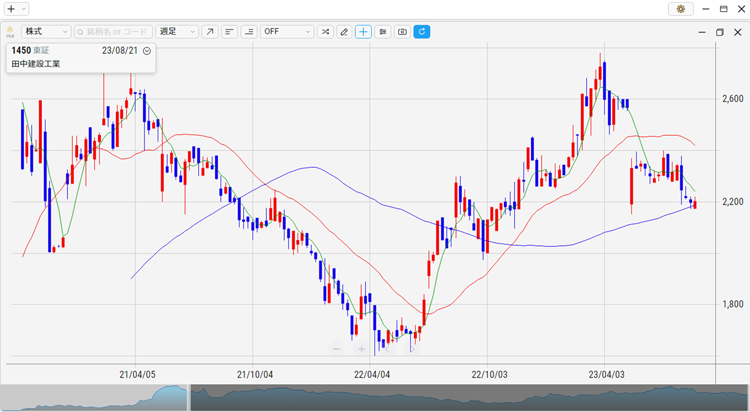Open the 株式 asset type dropdown
750x412 pixels.
(x=46, y=32)
